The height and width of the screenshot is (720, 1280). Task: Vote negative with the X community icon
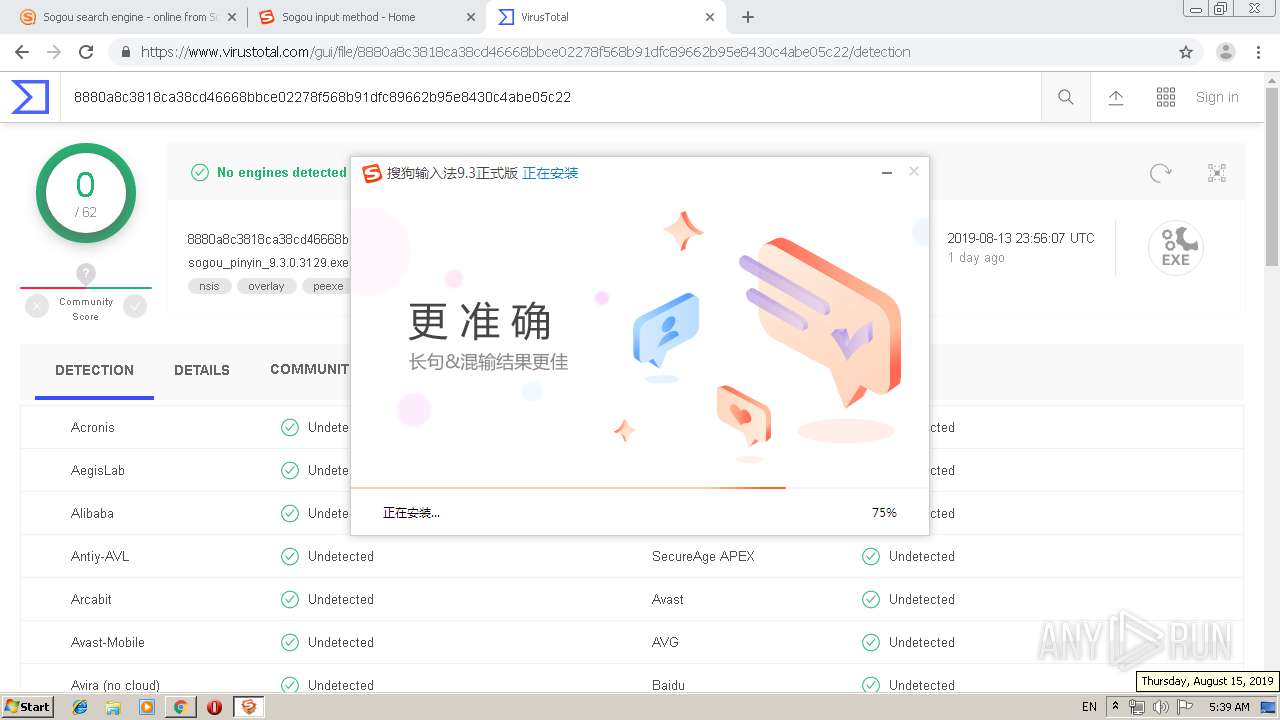tap(37, 307)
